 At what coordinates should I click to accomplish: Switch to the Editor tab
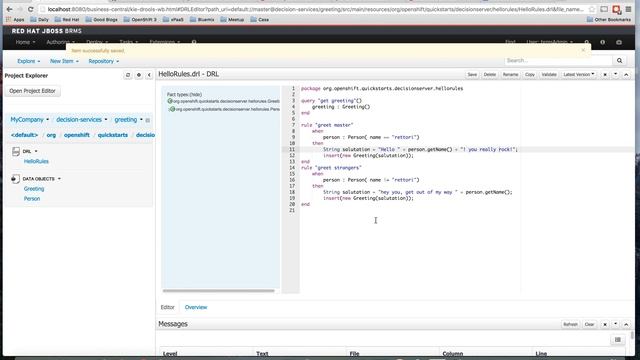[167, 307]
